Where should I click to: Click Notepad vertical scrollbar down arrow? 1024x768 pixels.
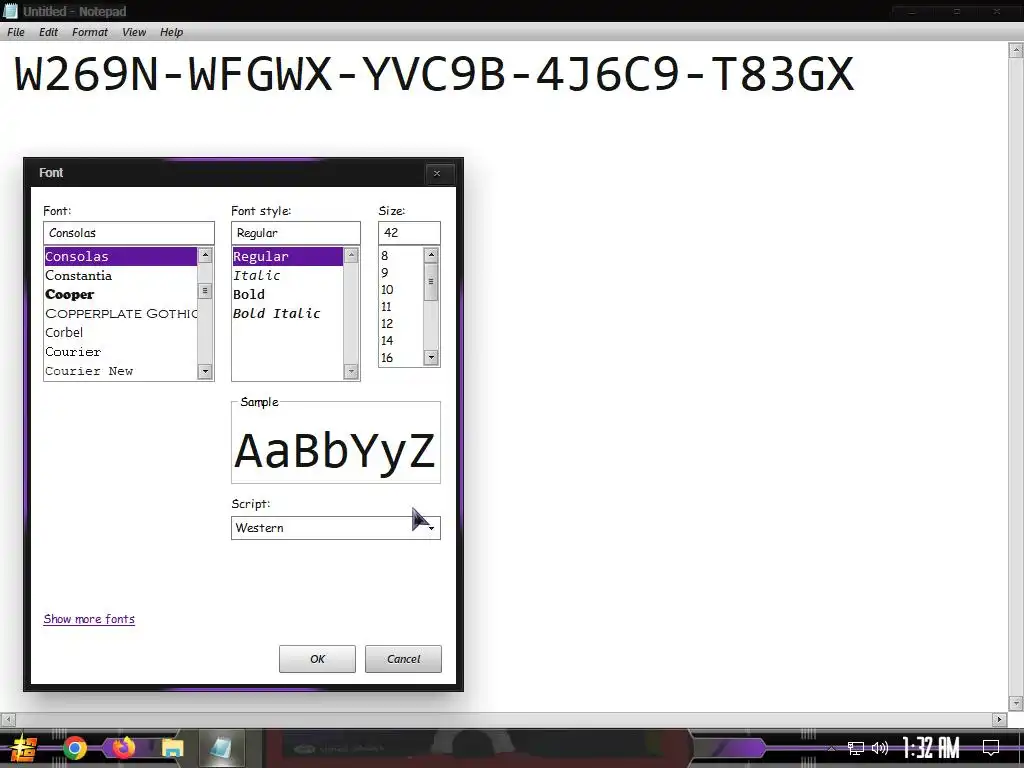pos(1016,703)
